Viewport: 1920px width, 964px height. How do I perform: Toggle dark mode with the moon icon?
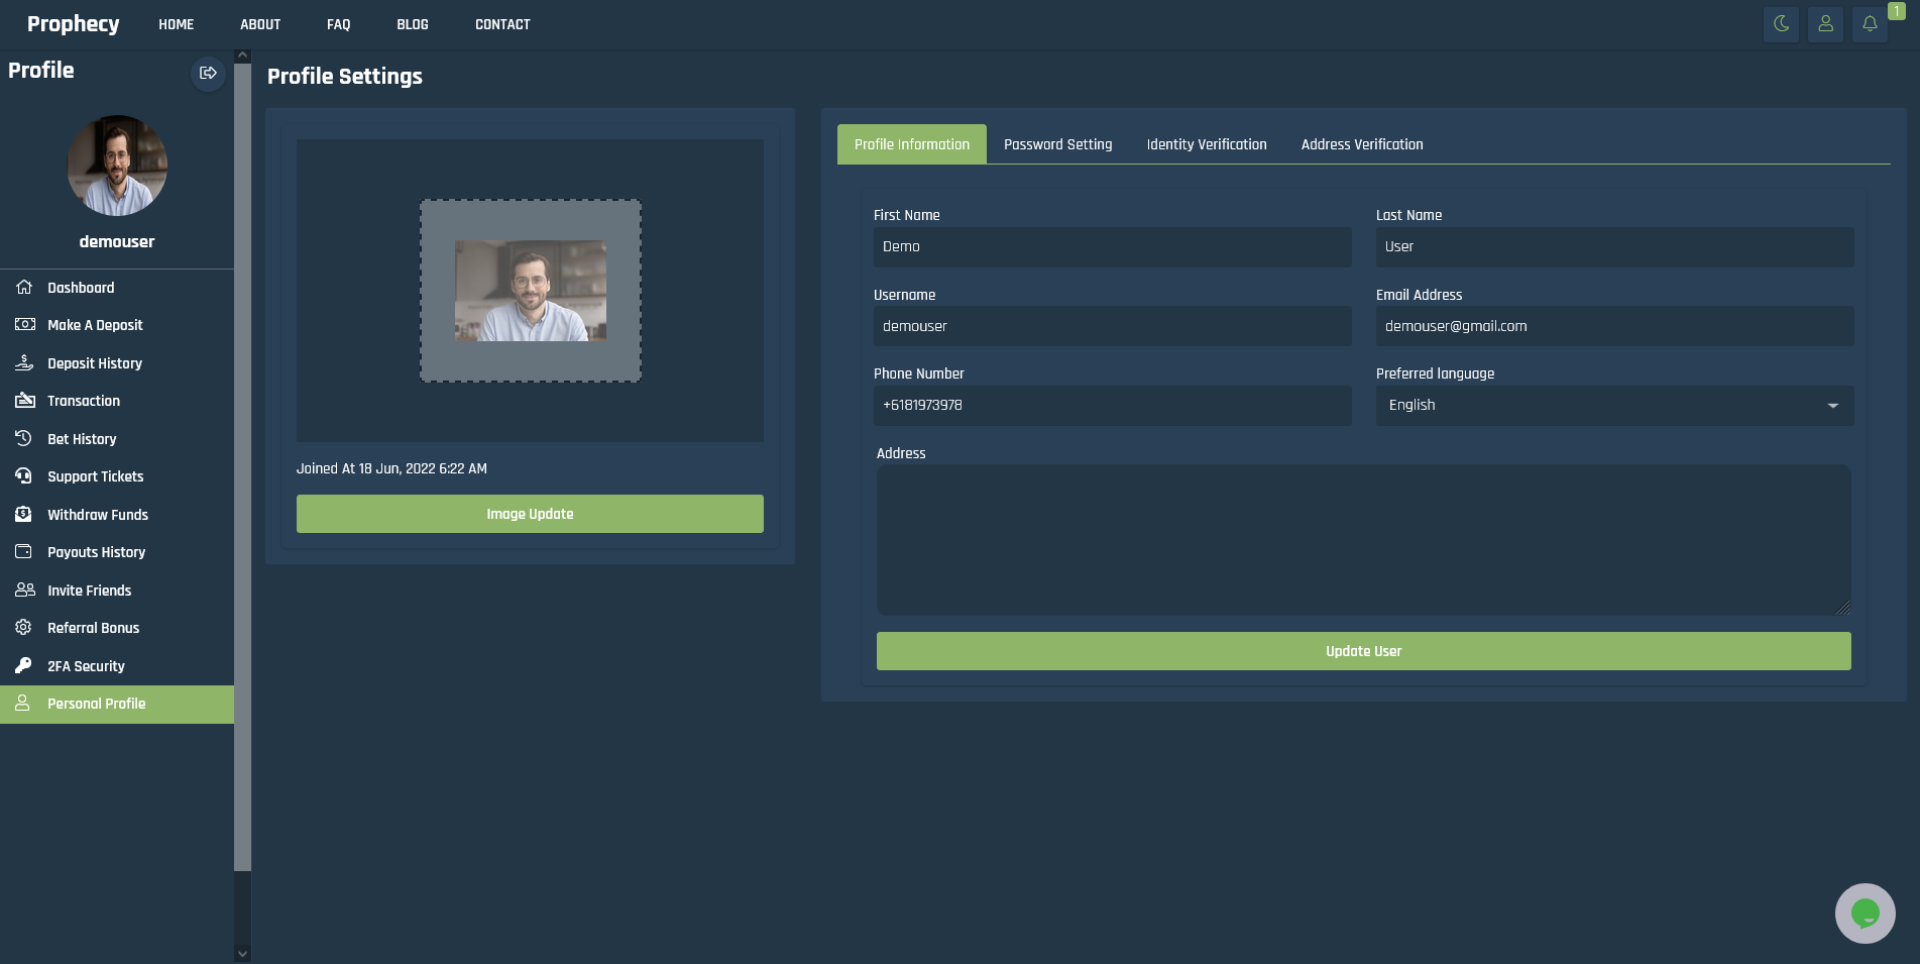click(1781, 24)
